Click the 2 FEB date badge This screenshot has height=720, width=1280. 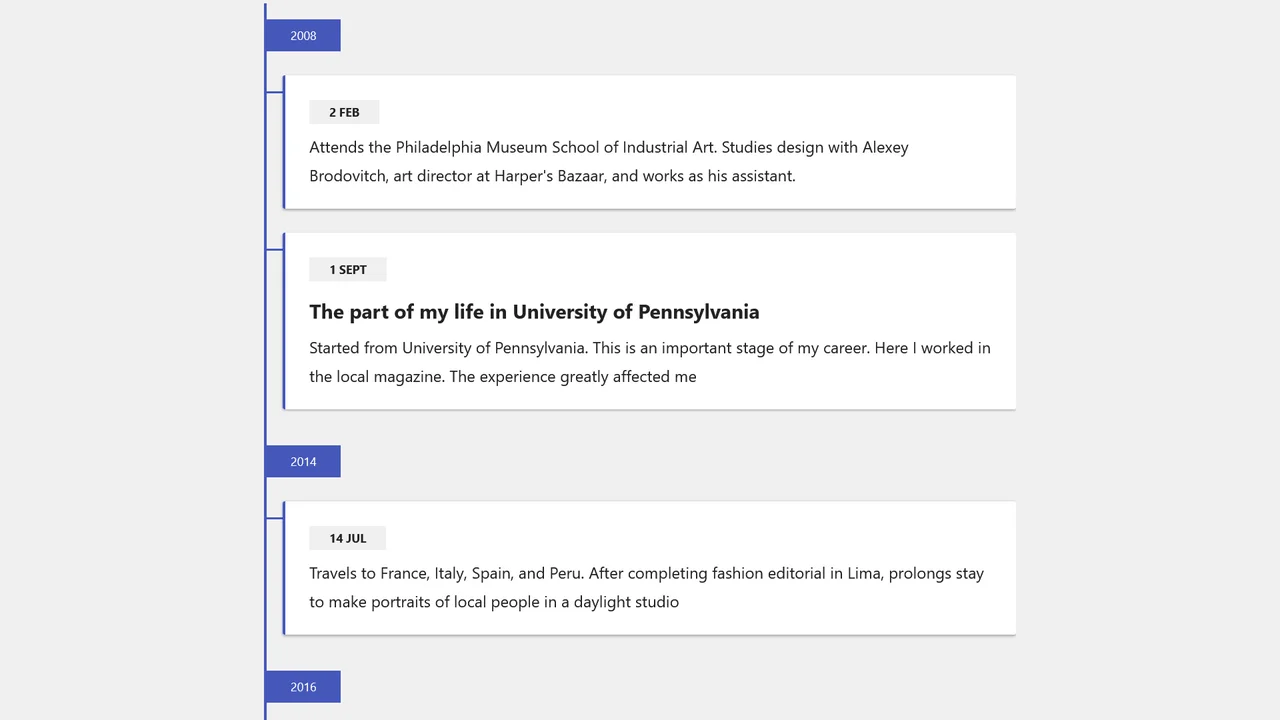pyautogui.click(x=344, y=112)
